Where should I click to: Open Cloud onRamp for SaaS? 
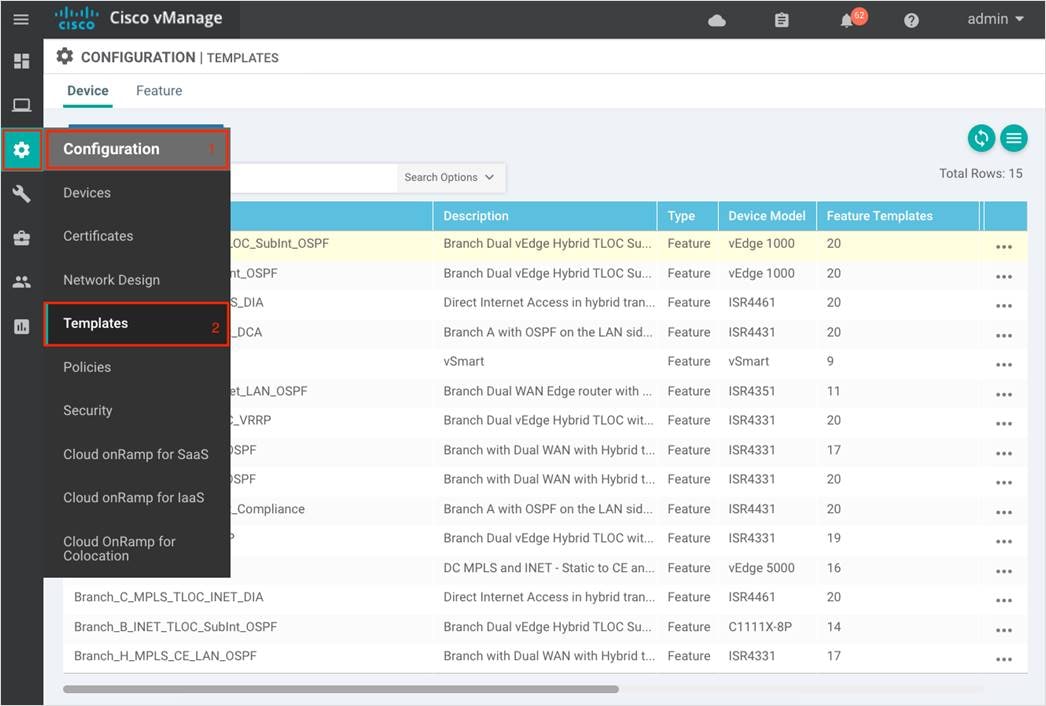click(x=137, y=454)
